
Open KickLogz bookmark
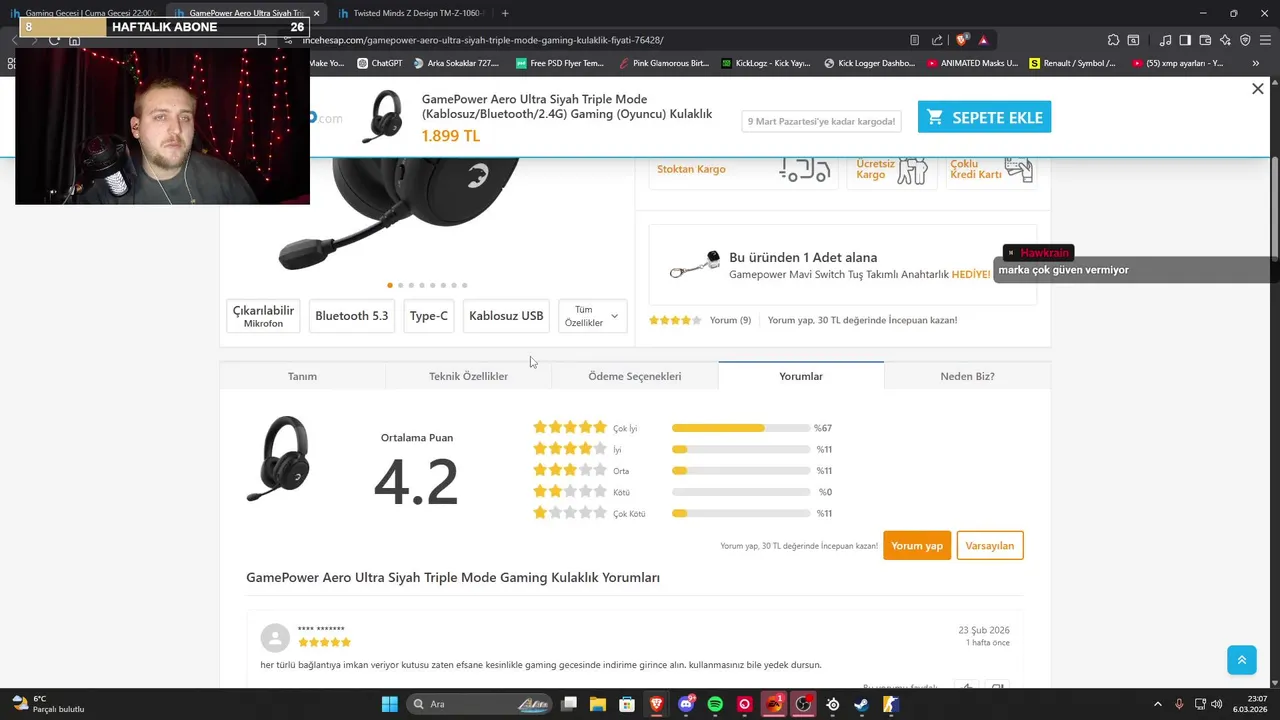[765, 63]
